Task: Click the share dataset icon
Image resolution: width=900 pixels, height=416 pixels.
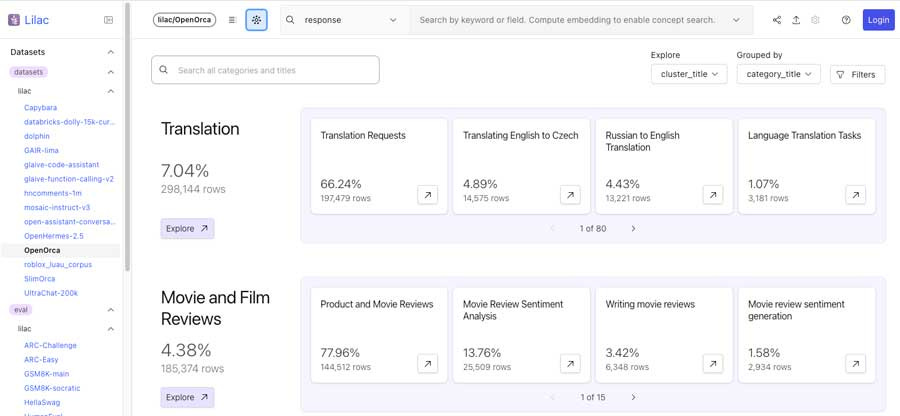Action: click(777, 20)
